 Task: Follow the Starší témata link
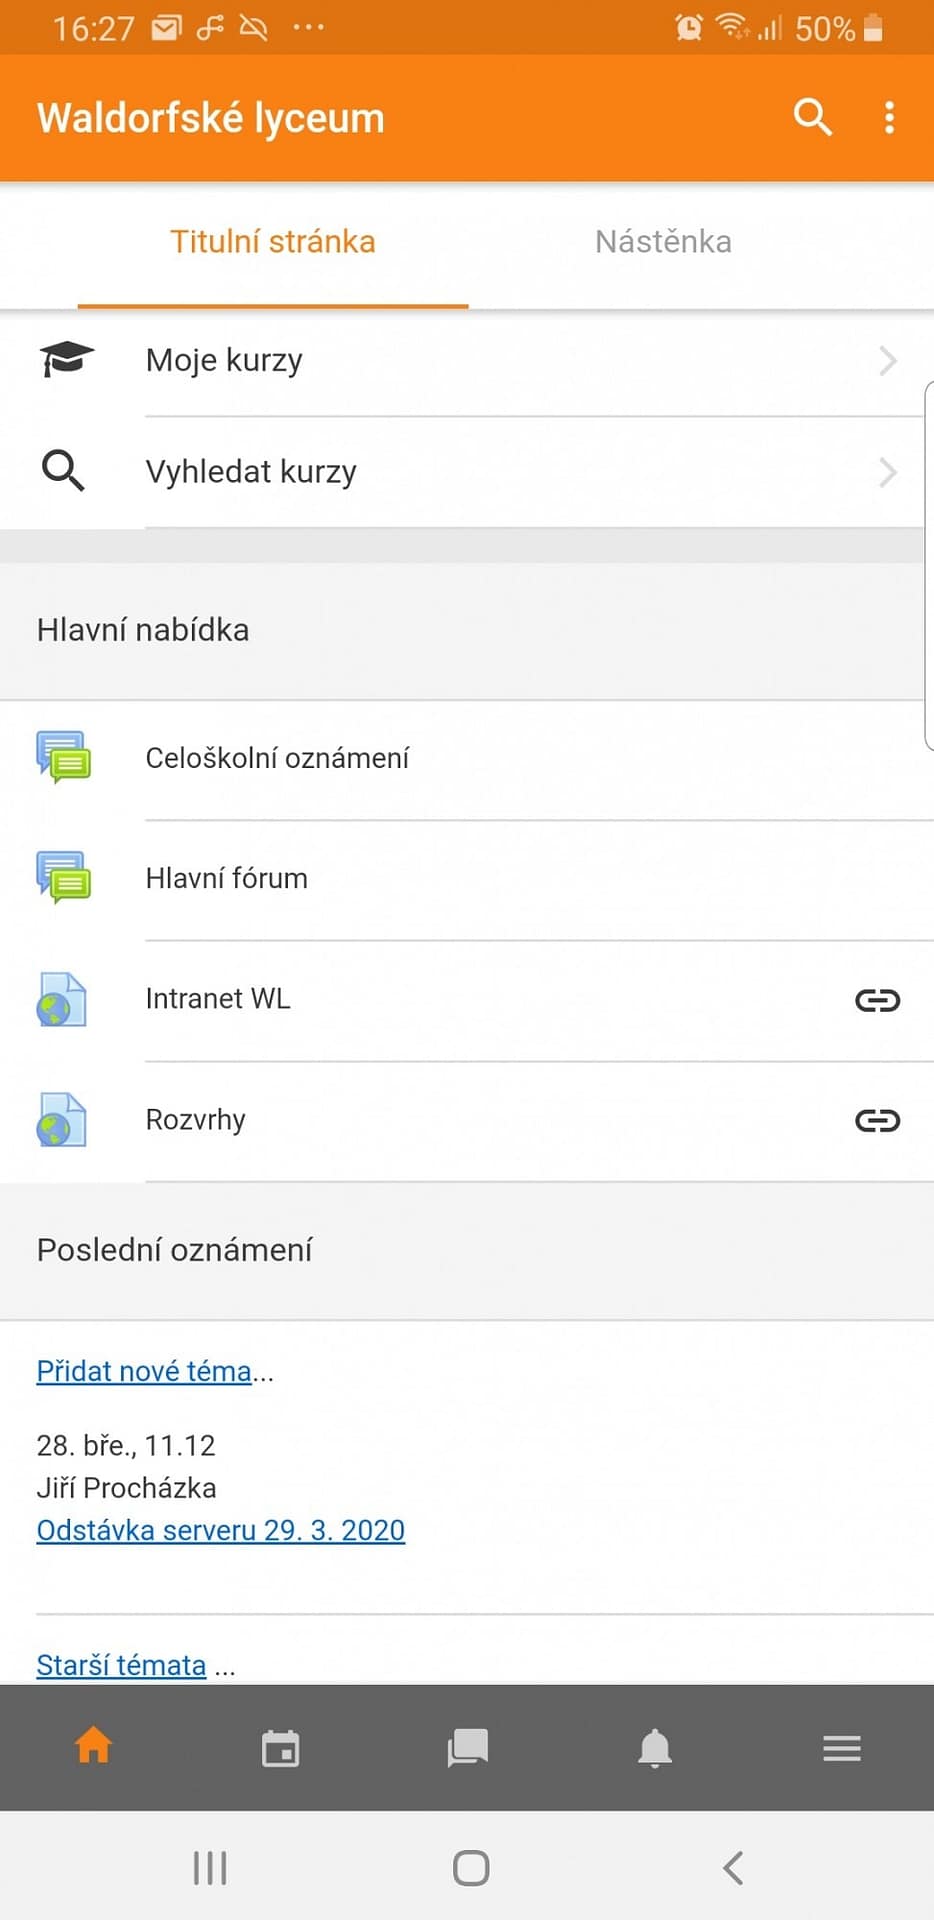click(121, 1665)
